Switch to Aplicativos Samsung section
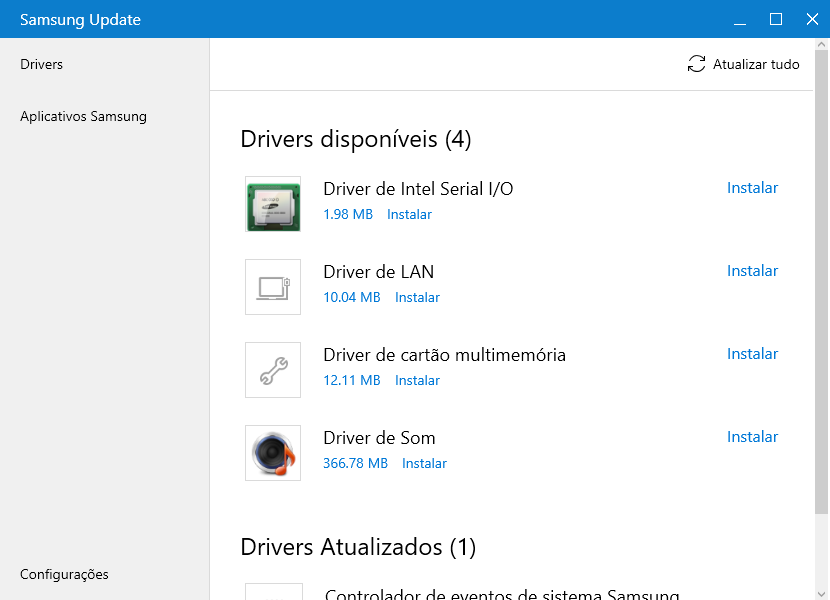 click(84, 116)
